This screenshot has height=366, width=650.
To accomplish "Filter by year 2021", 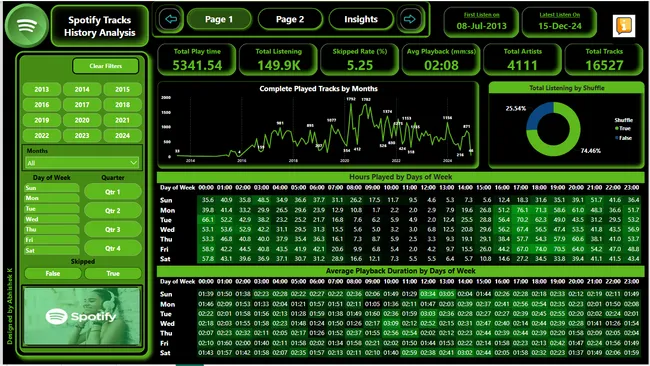I will [x=122, y=120].
